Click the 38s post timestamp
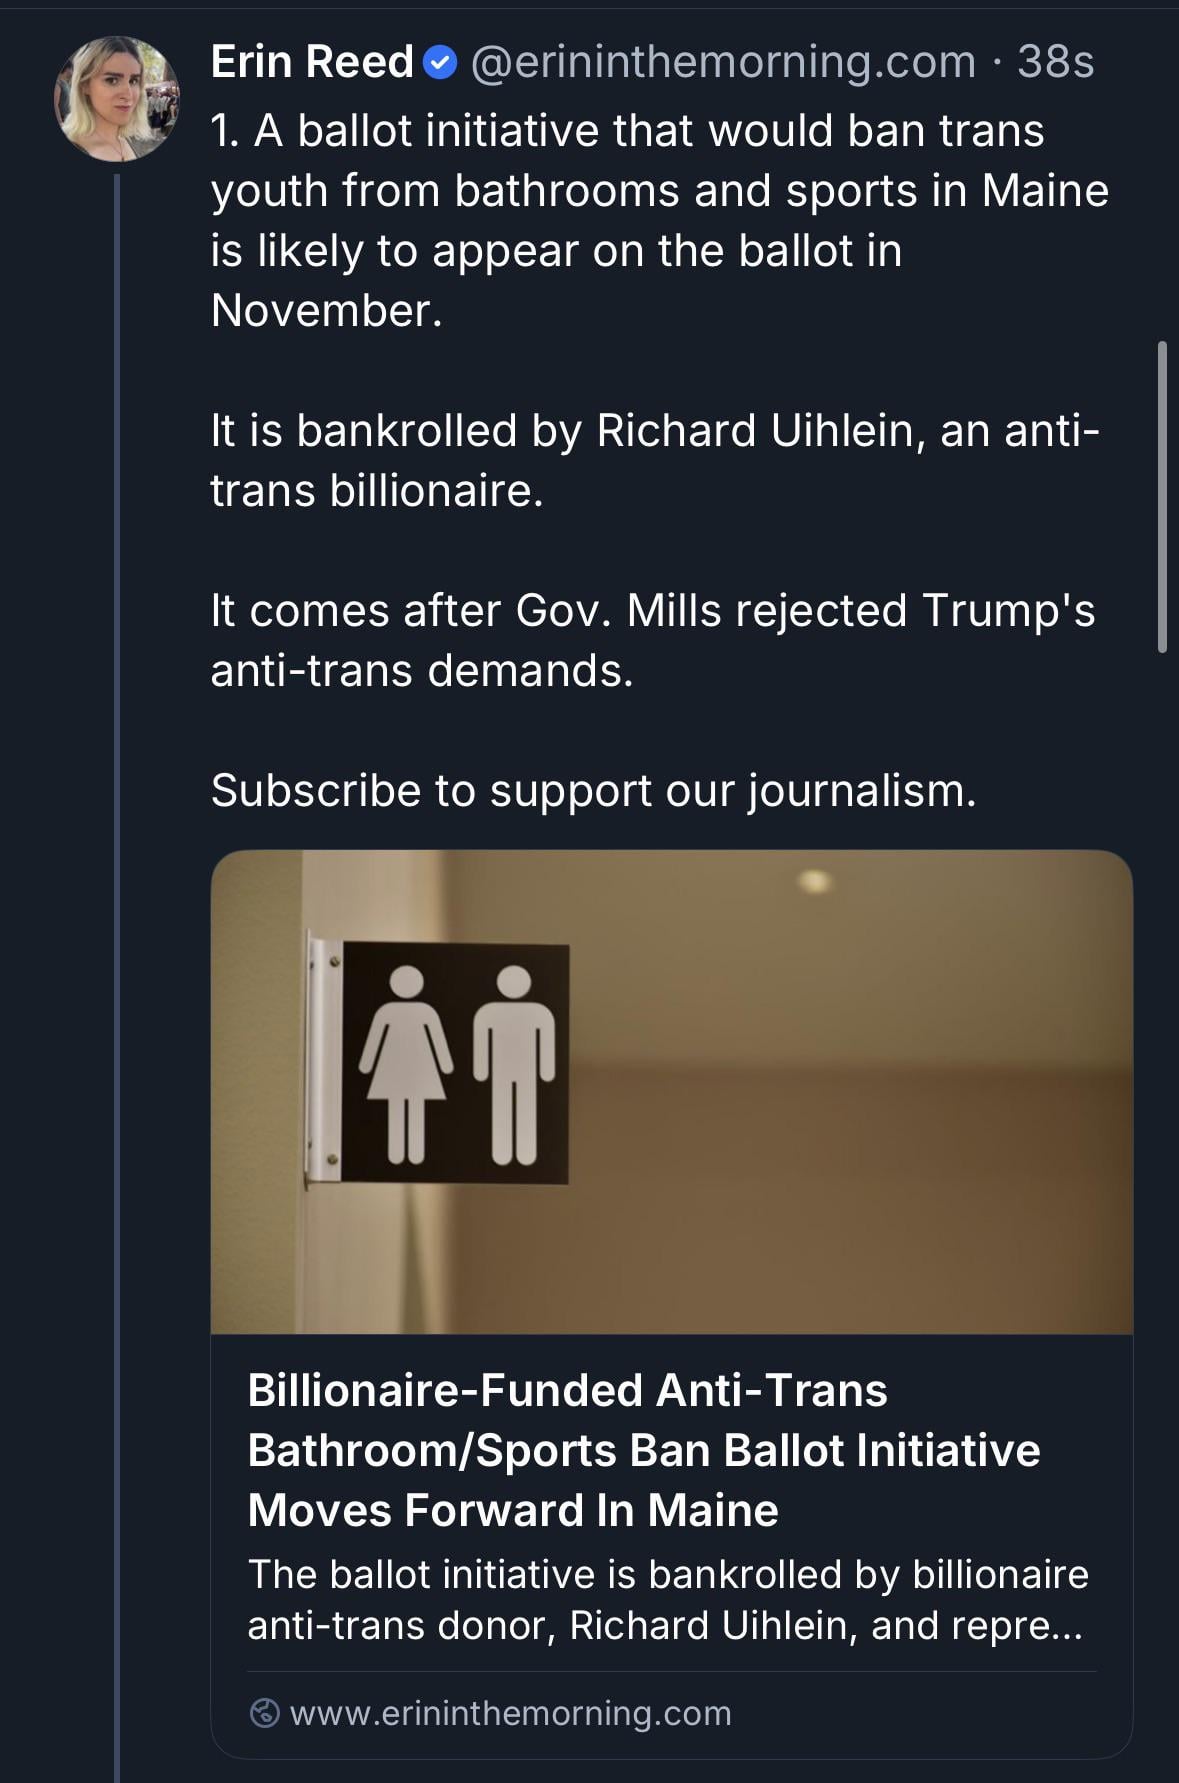Screen dimensions: 1179x1783 1055,62
